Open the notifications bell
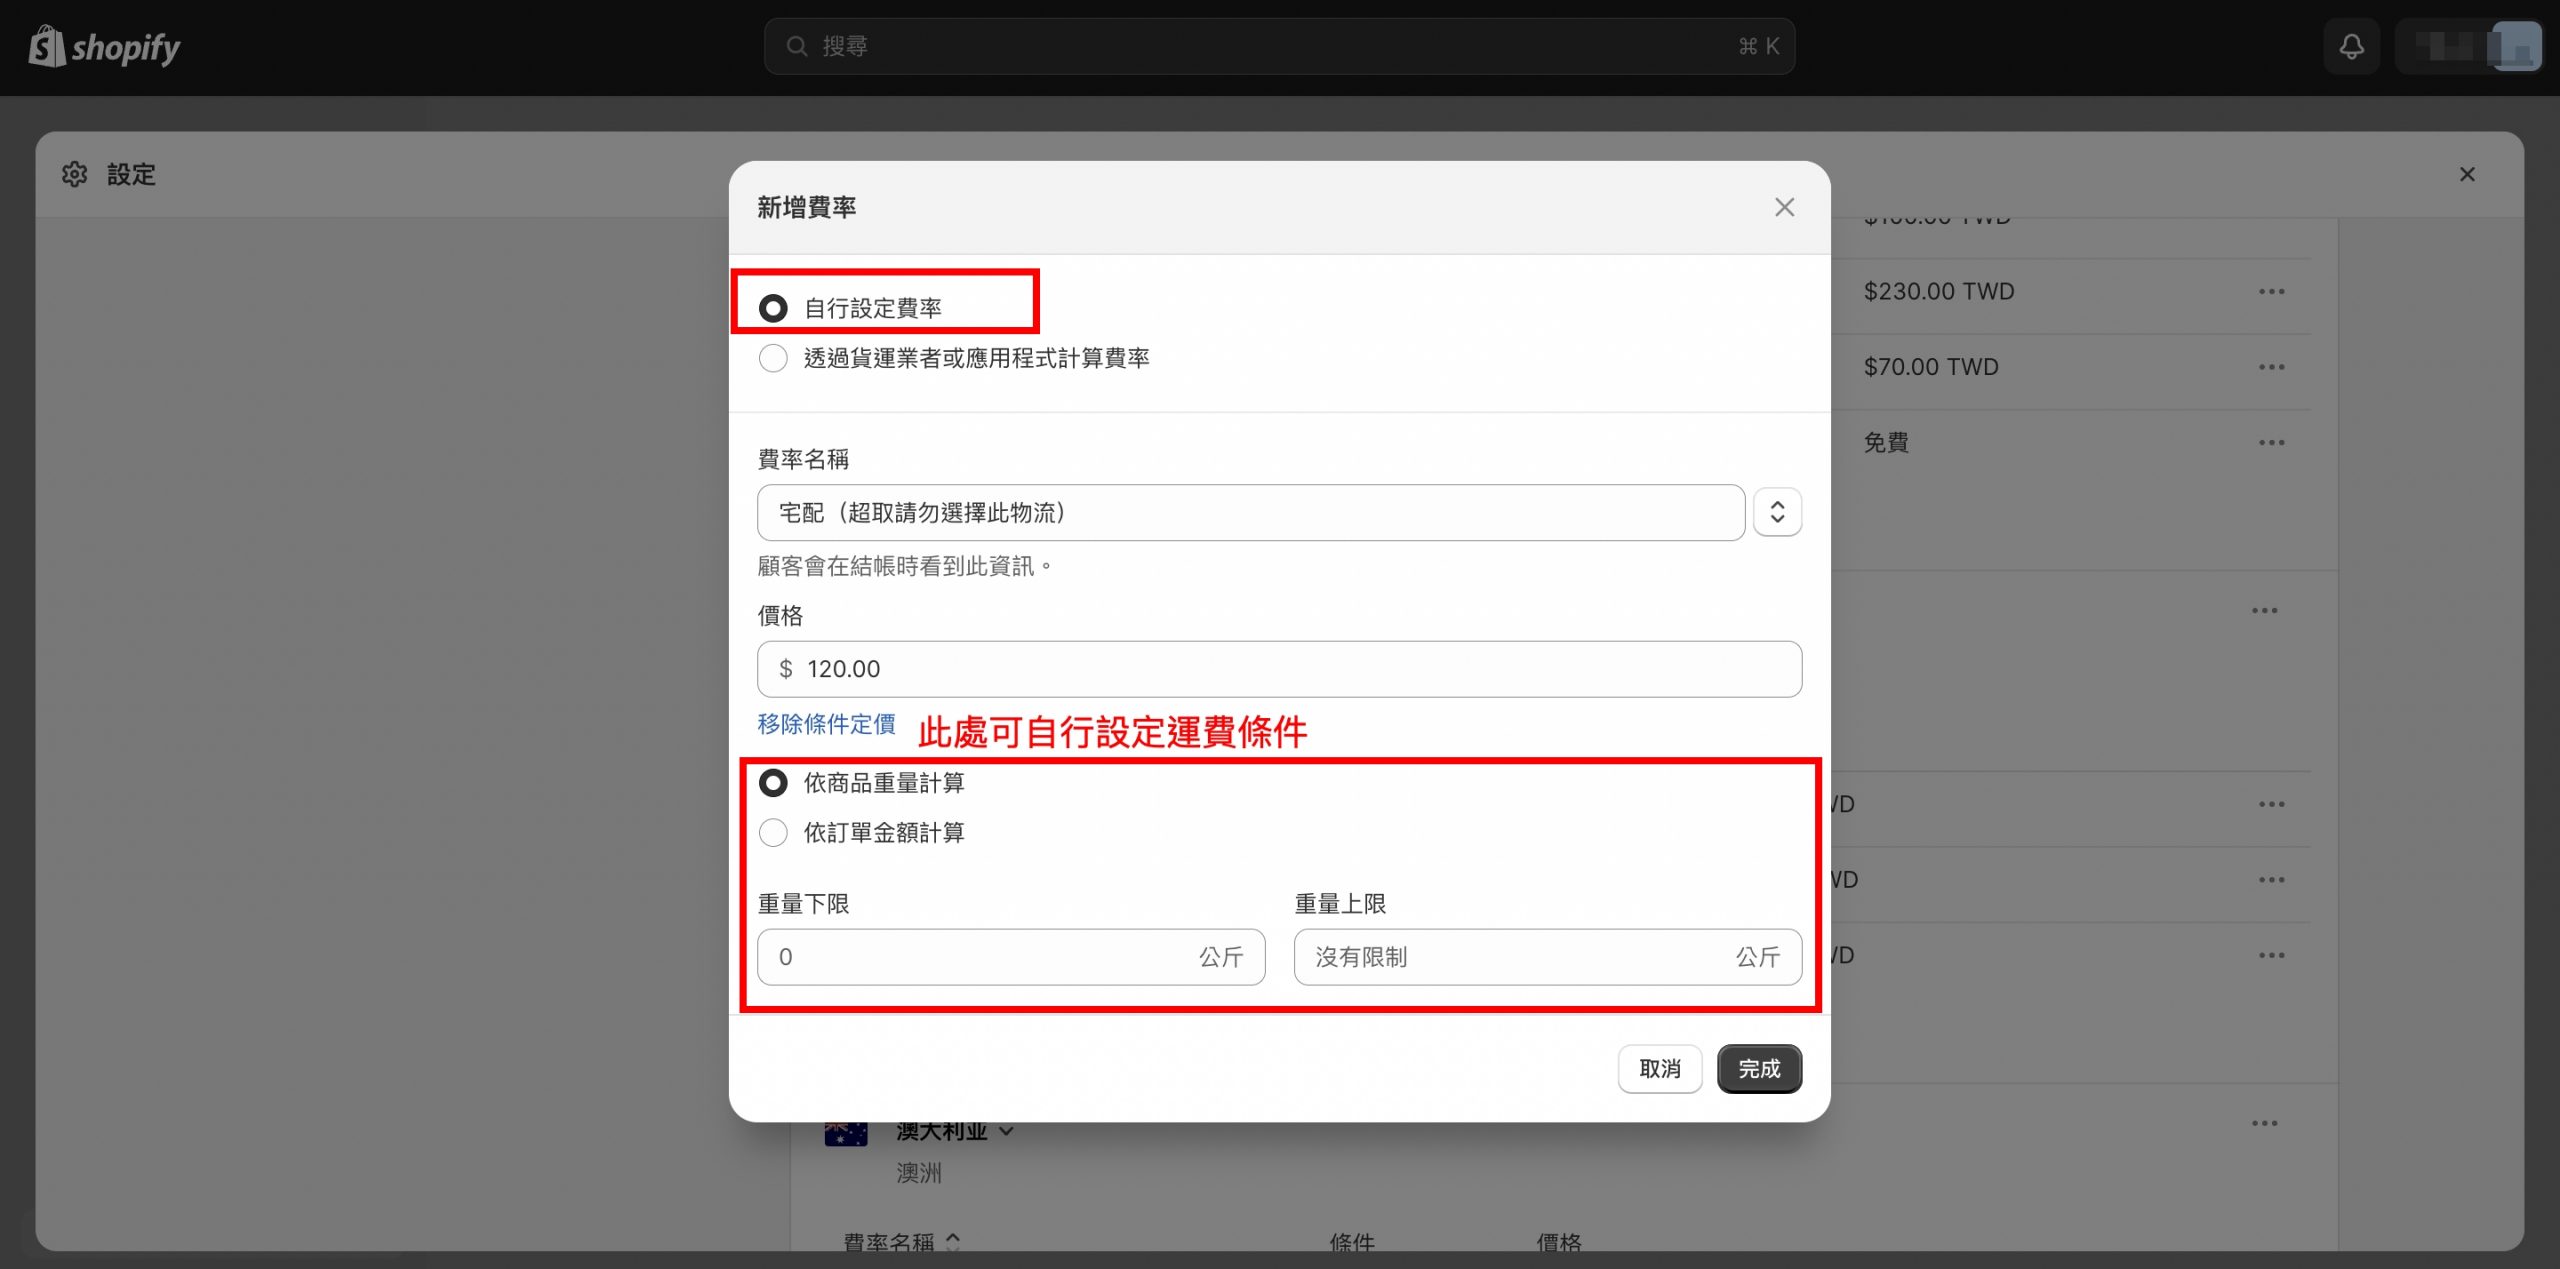This screenshot has height=1269, width=2560. pyautogui.click(x=2351, y=46)
